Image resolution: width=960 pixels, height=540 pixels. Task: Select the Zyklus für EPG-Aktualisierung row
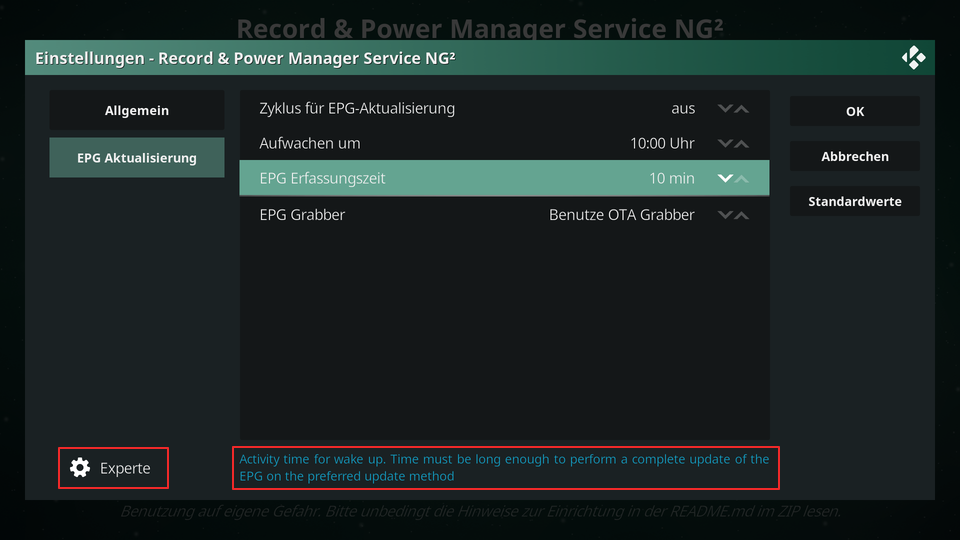tap(504, 108)
